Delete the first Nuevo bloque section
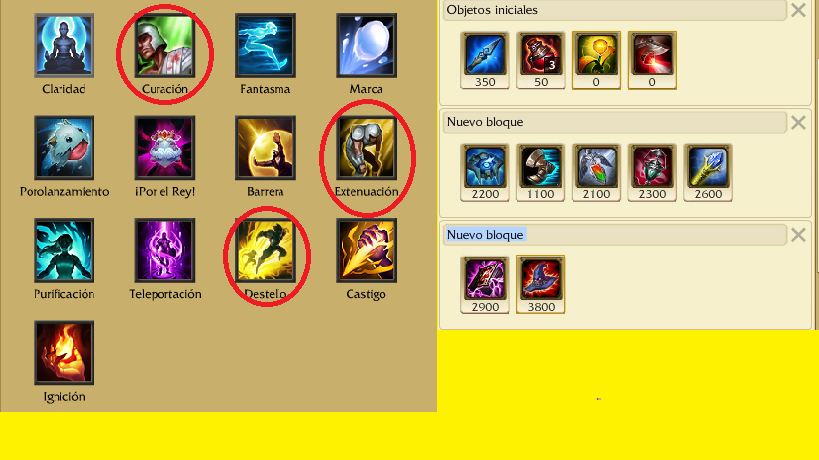 click(798, 122)
